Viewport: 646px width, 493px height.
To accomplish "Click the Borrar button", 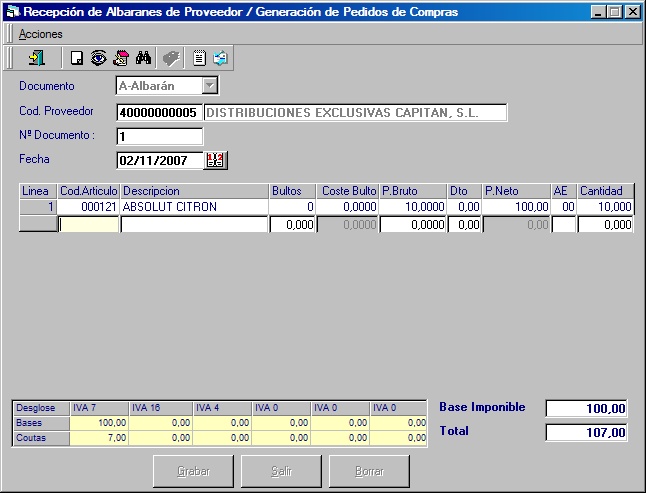I will tap(370, 471).
